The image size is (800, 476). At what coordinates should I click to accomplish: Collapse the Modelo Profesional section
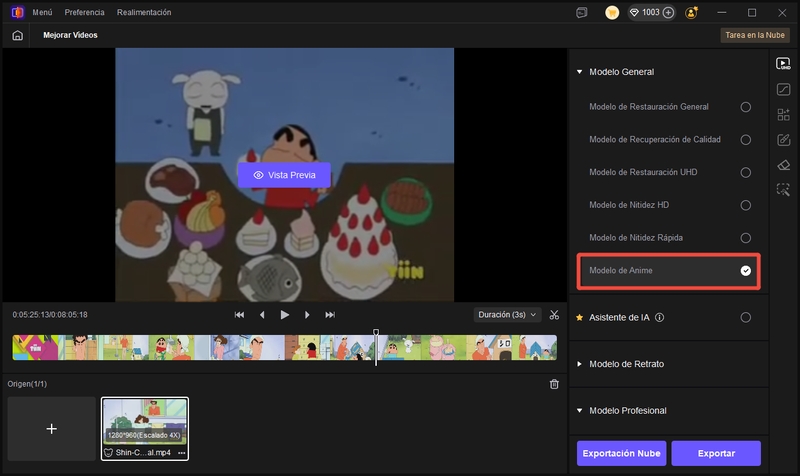pyautogui.click(x=580, y=411)
